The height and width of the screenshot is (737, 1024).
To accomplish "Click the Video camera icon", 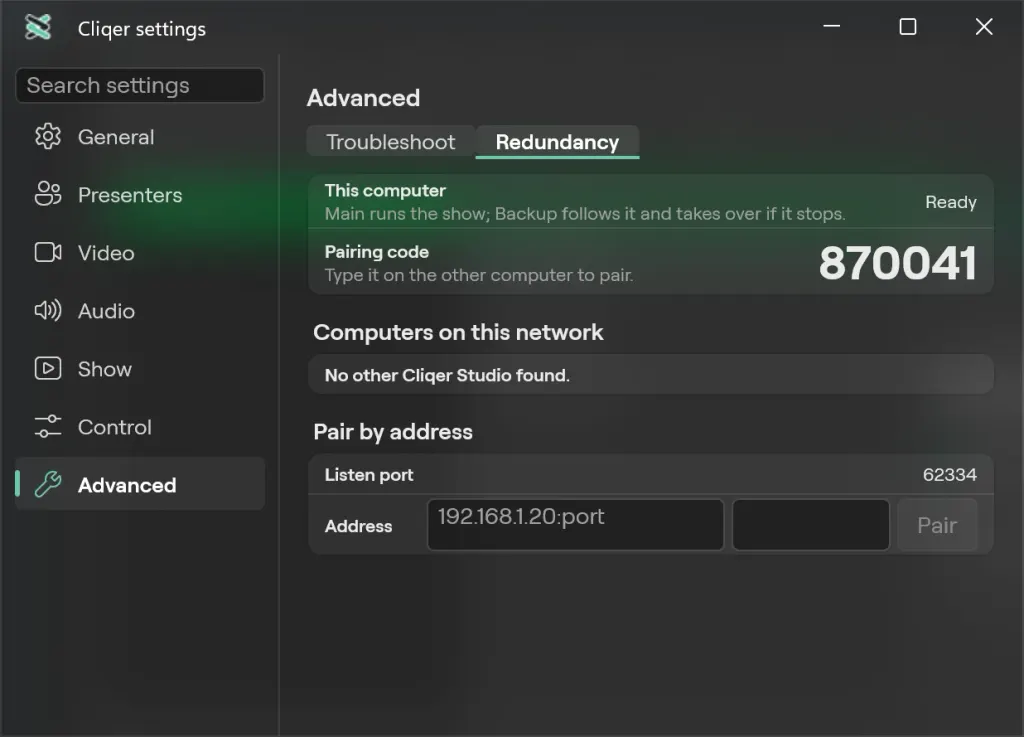I will [x=48, y=252].
